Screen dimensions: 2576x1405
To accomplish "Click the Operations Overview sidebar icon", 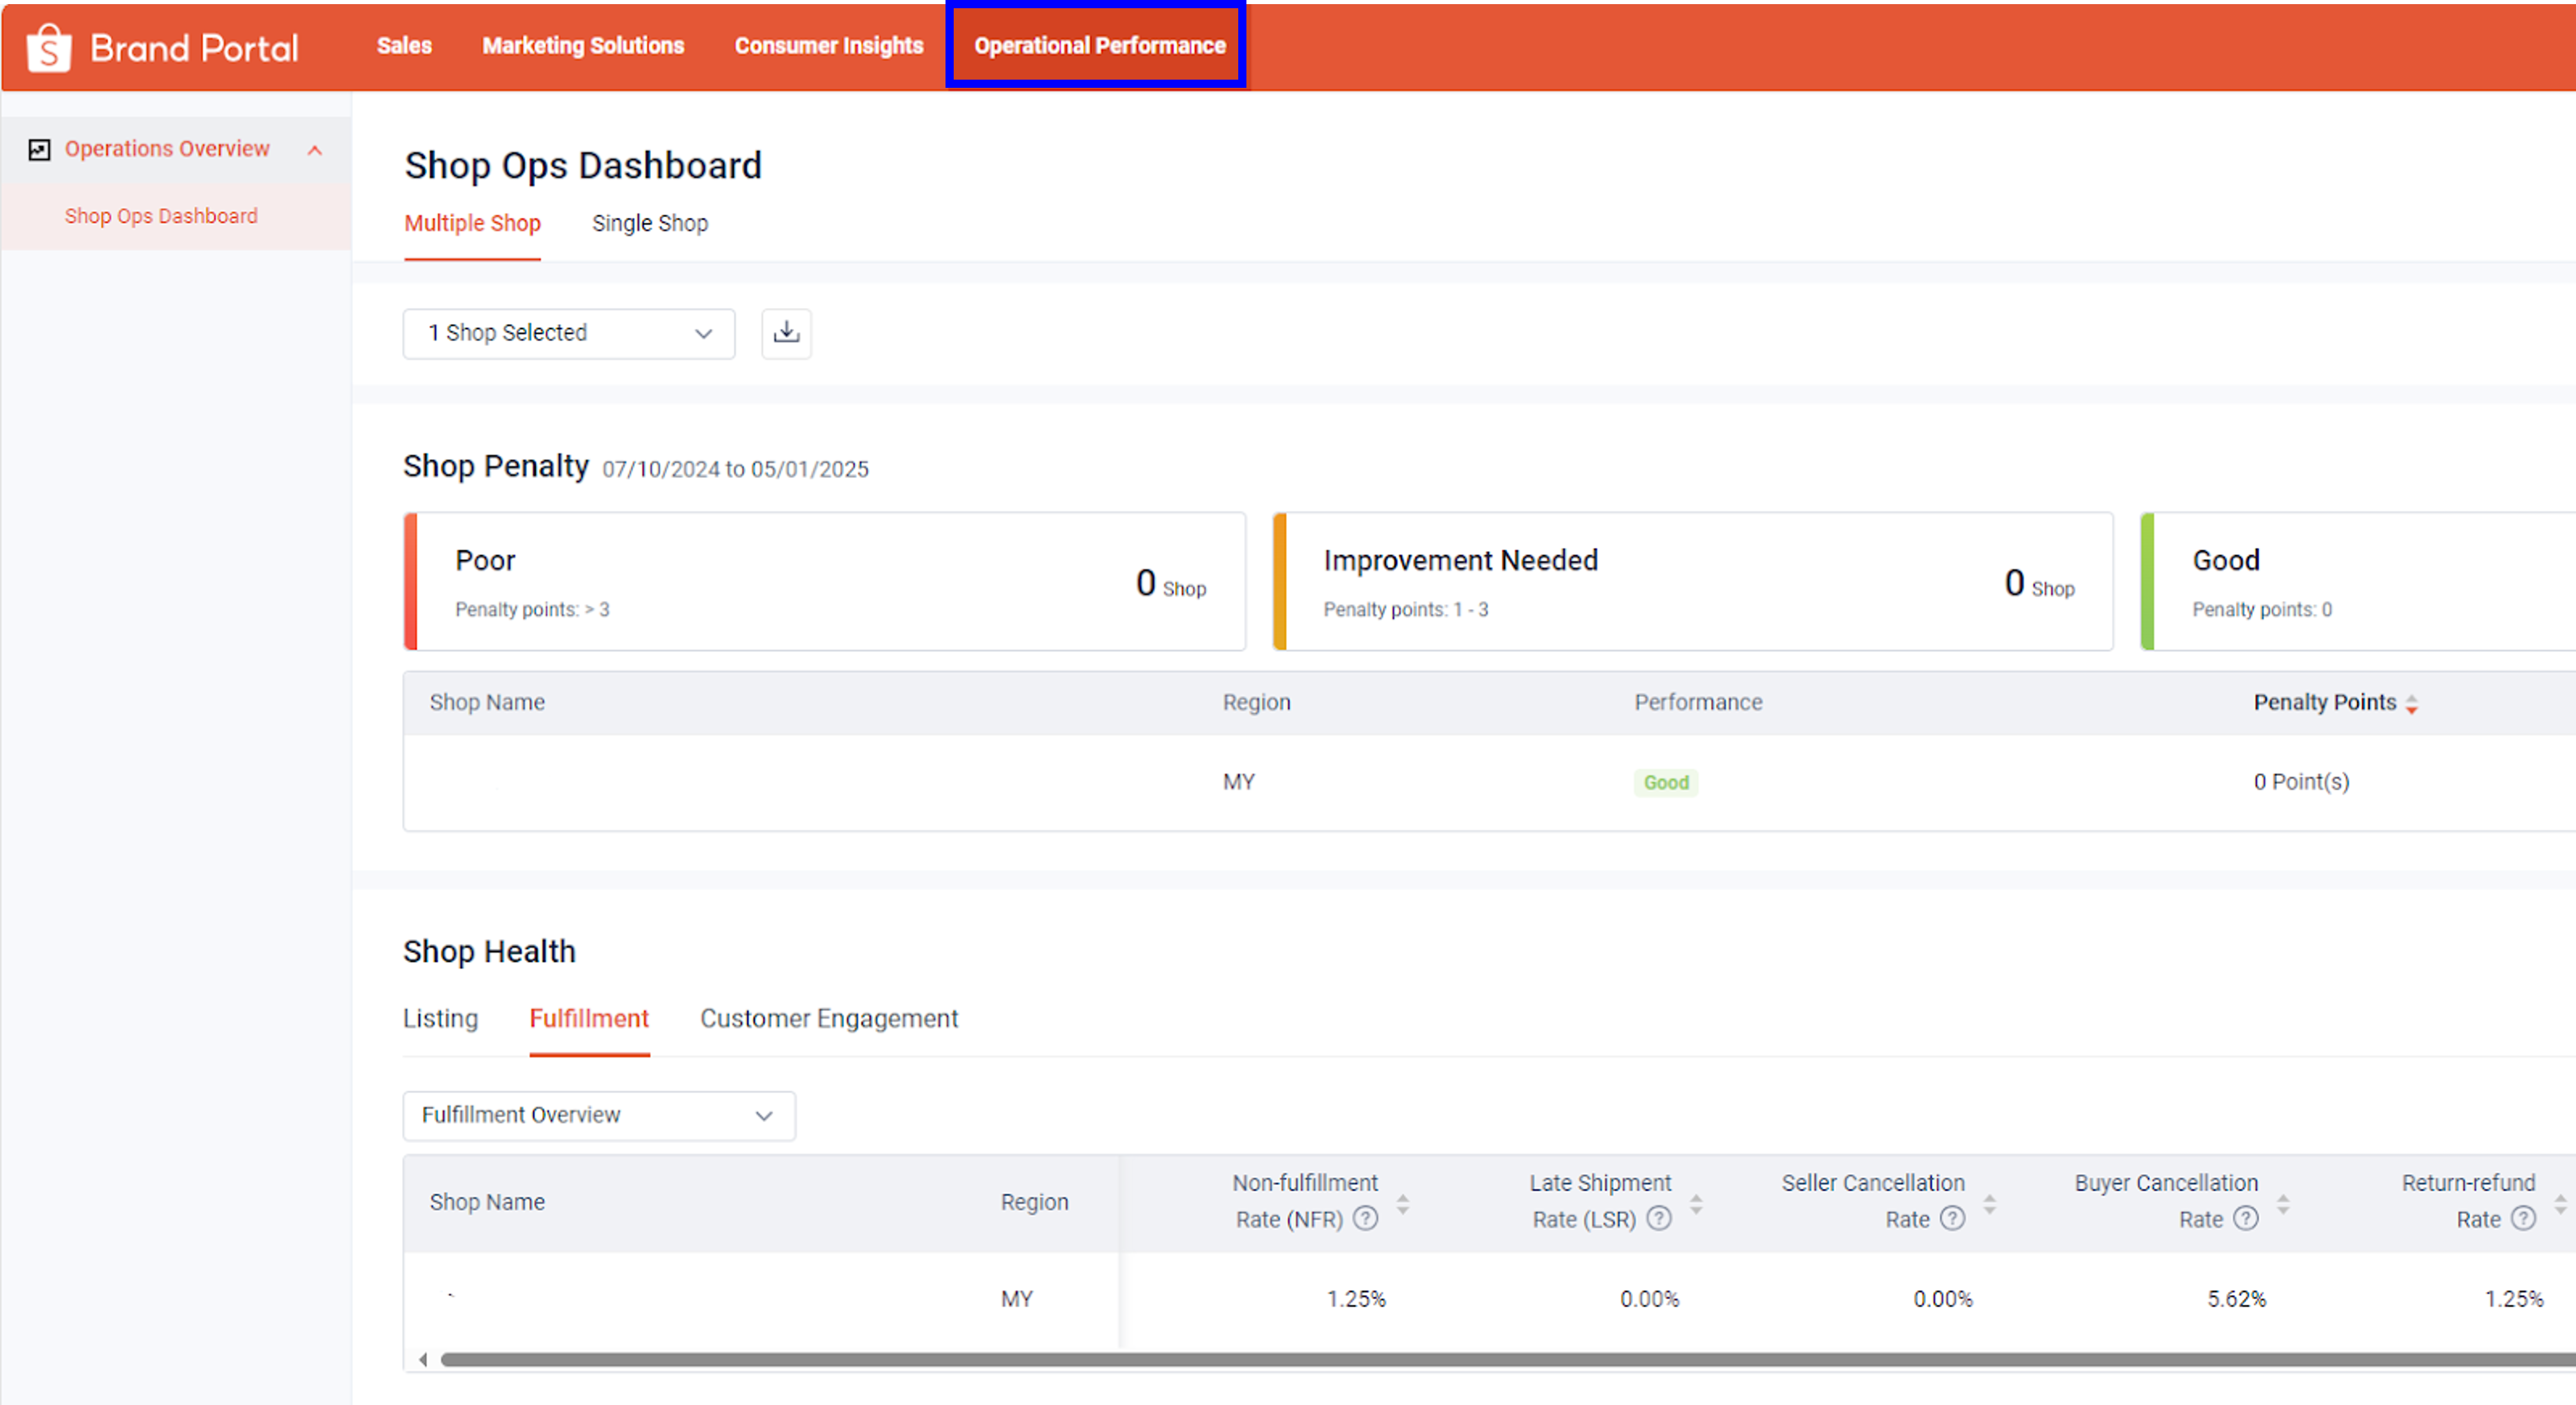I will (x=39, y=148).
